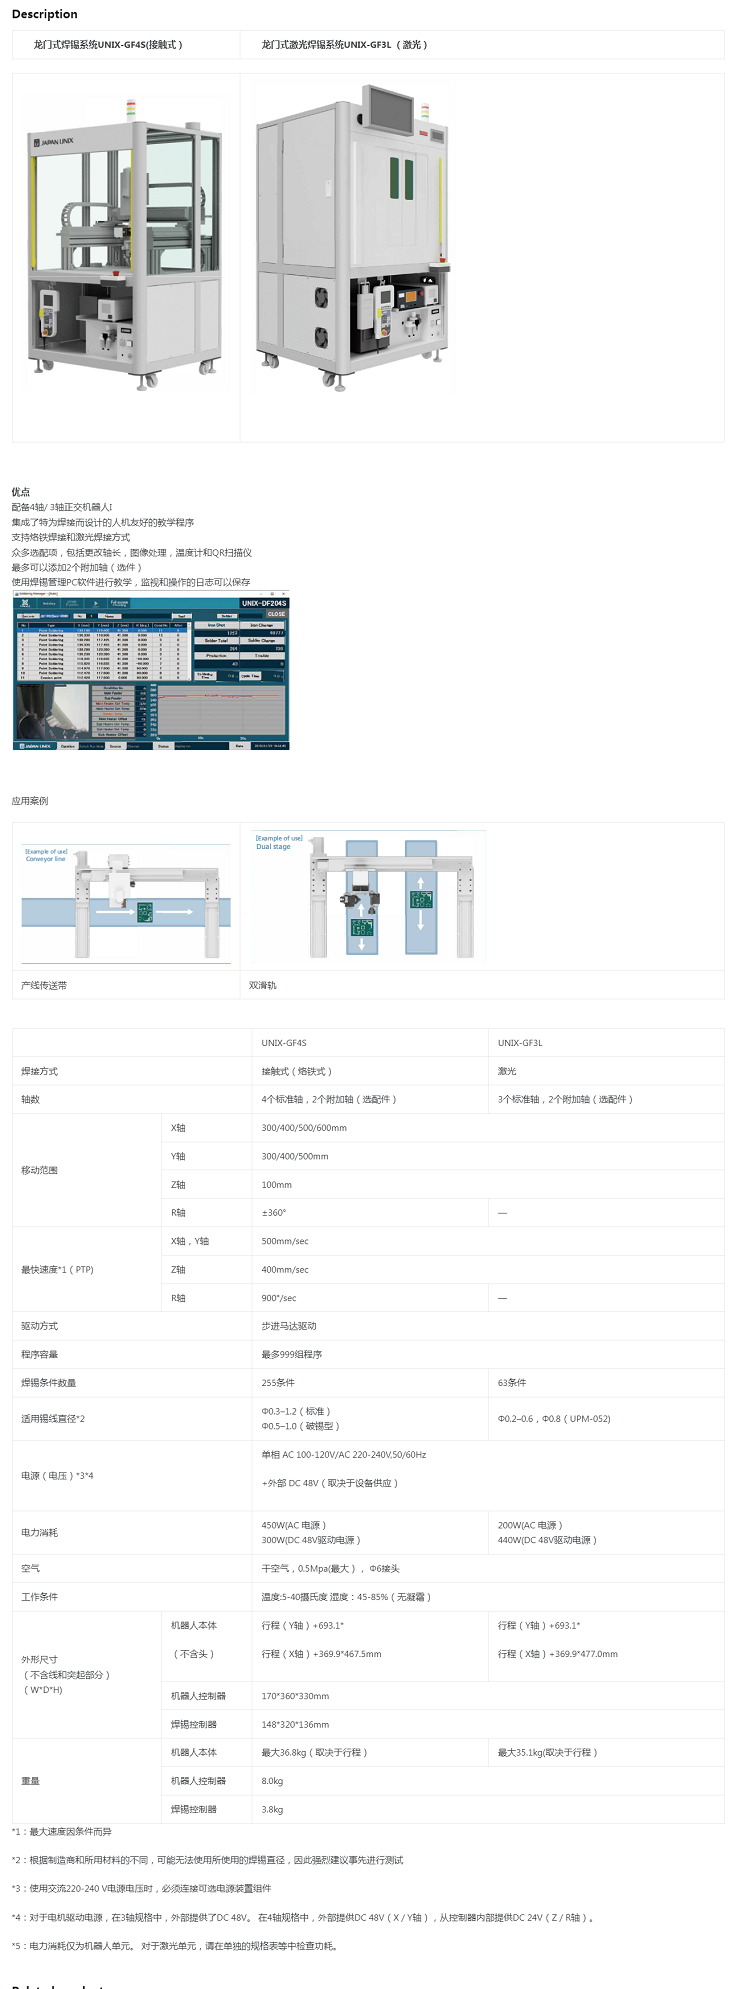Select the 'Description' heading

pos(44,14)
